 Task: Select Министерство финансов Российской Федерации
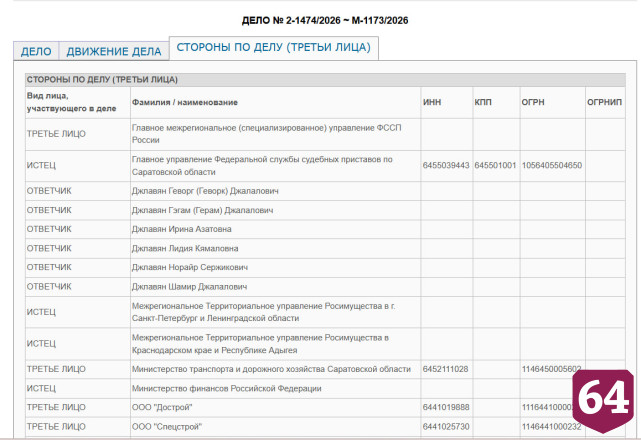coord(226,388)
